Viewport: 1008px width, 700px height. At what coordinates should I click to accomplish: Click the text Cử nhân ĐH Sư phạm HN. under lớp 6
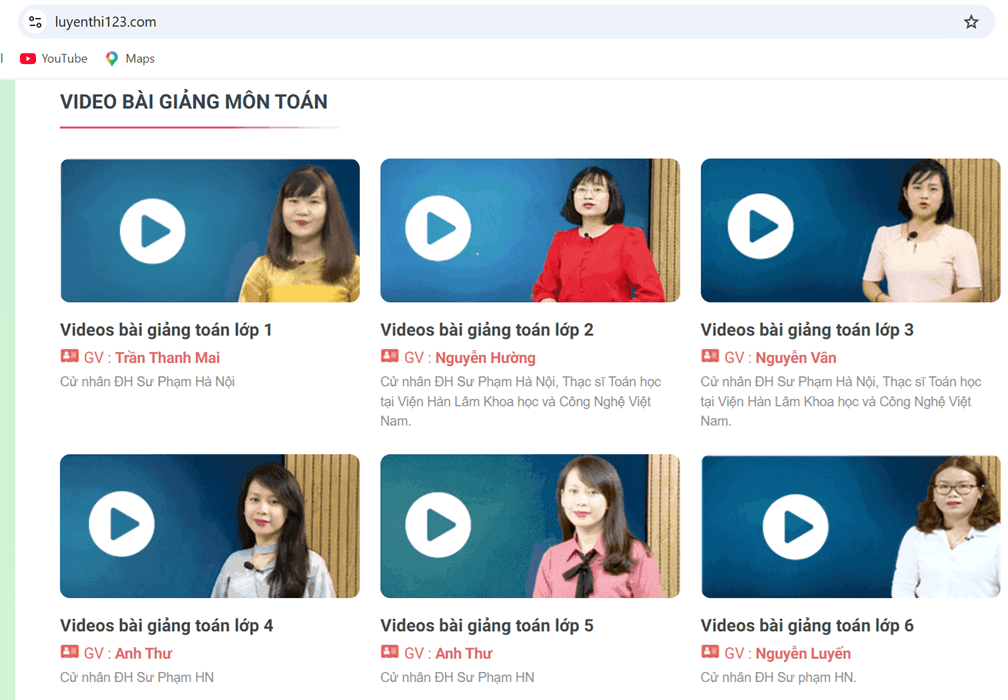coord(778,678)
